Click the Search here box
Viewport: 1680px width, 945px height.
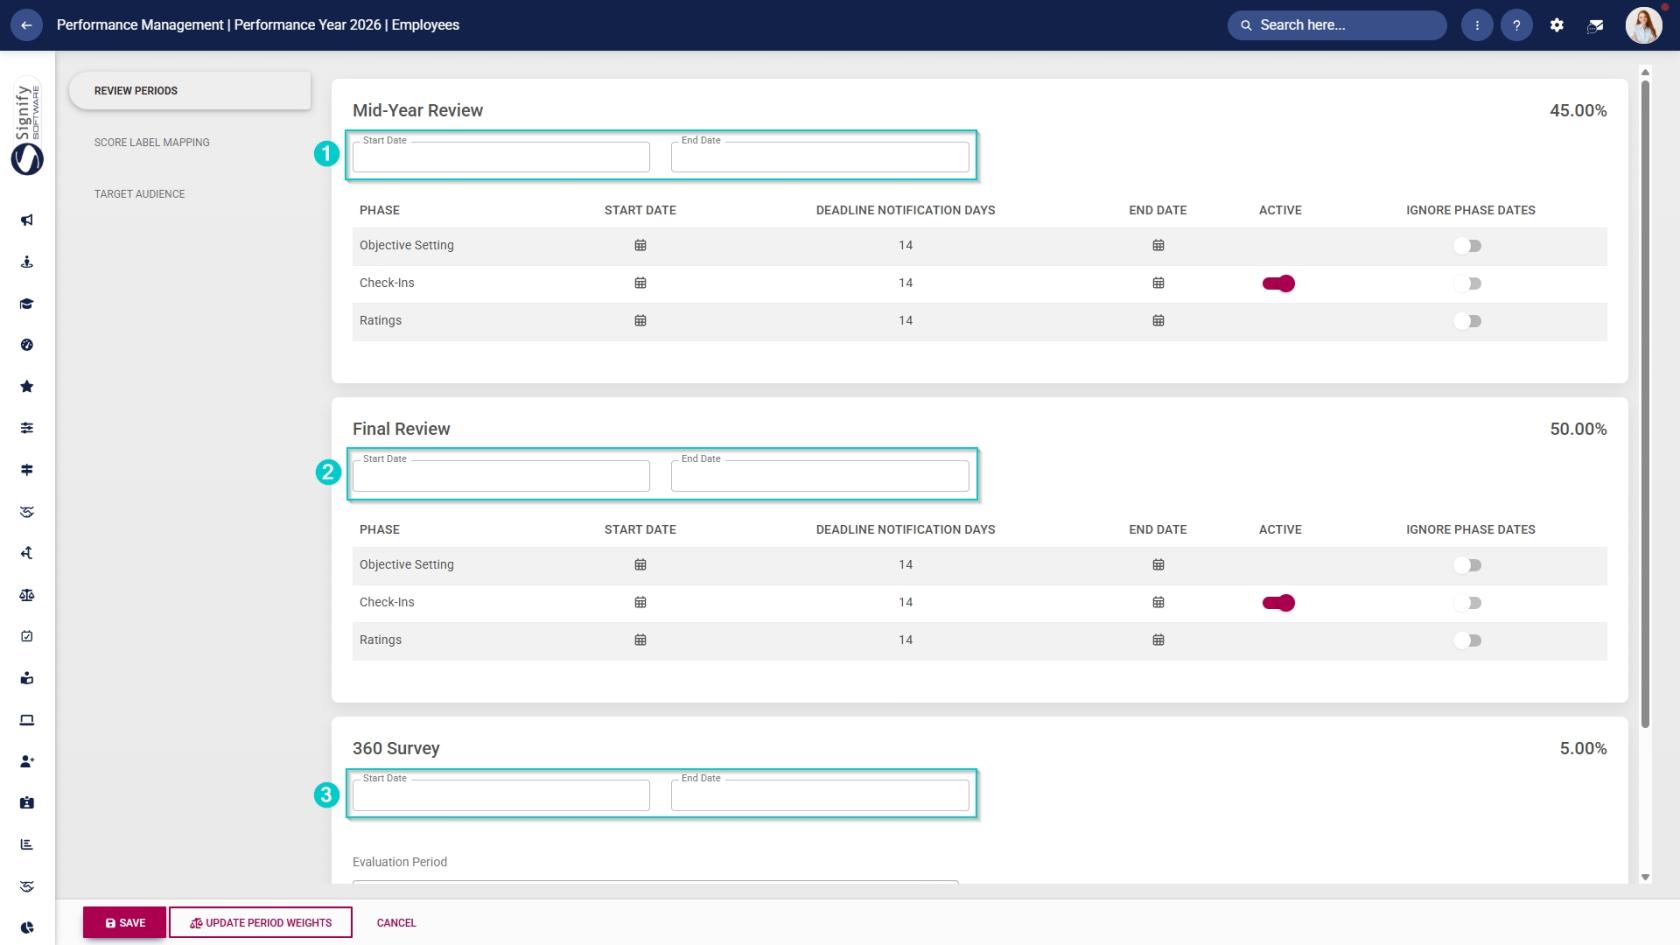(x=1337, y=25)
